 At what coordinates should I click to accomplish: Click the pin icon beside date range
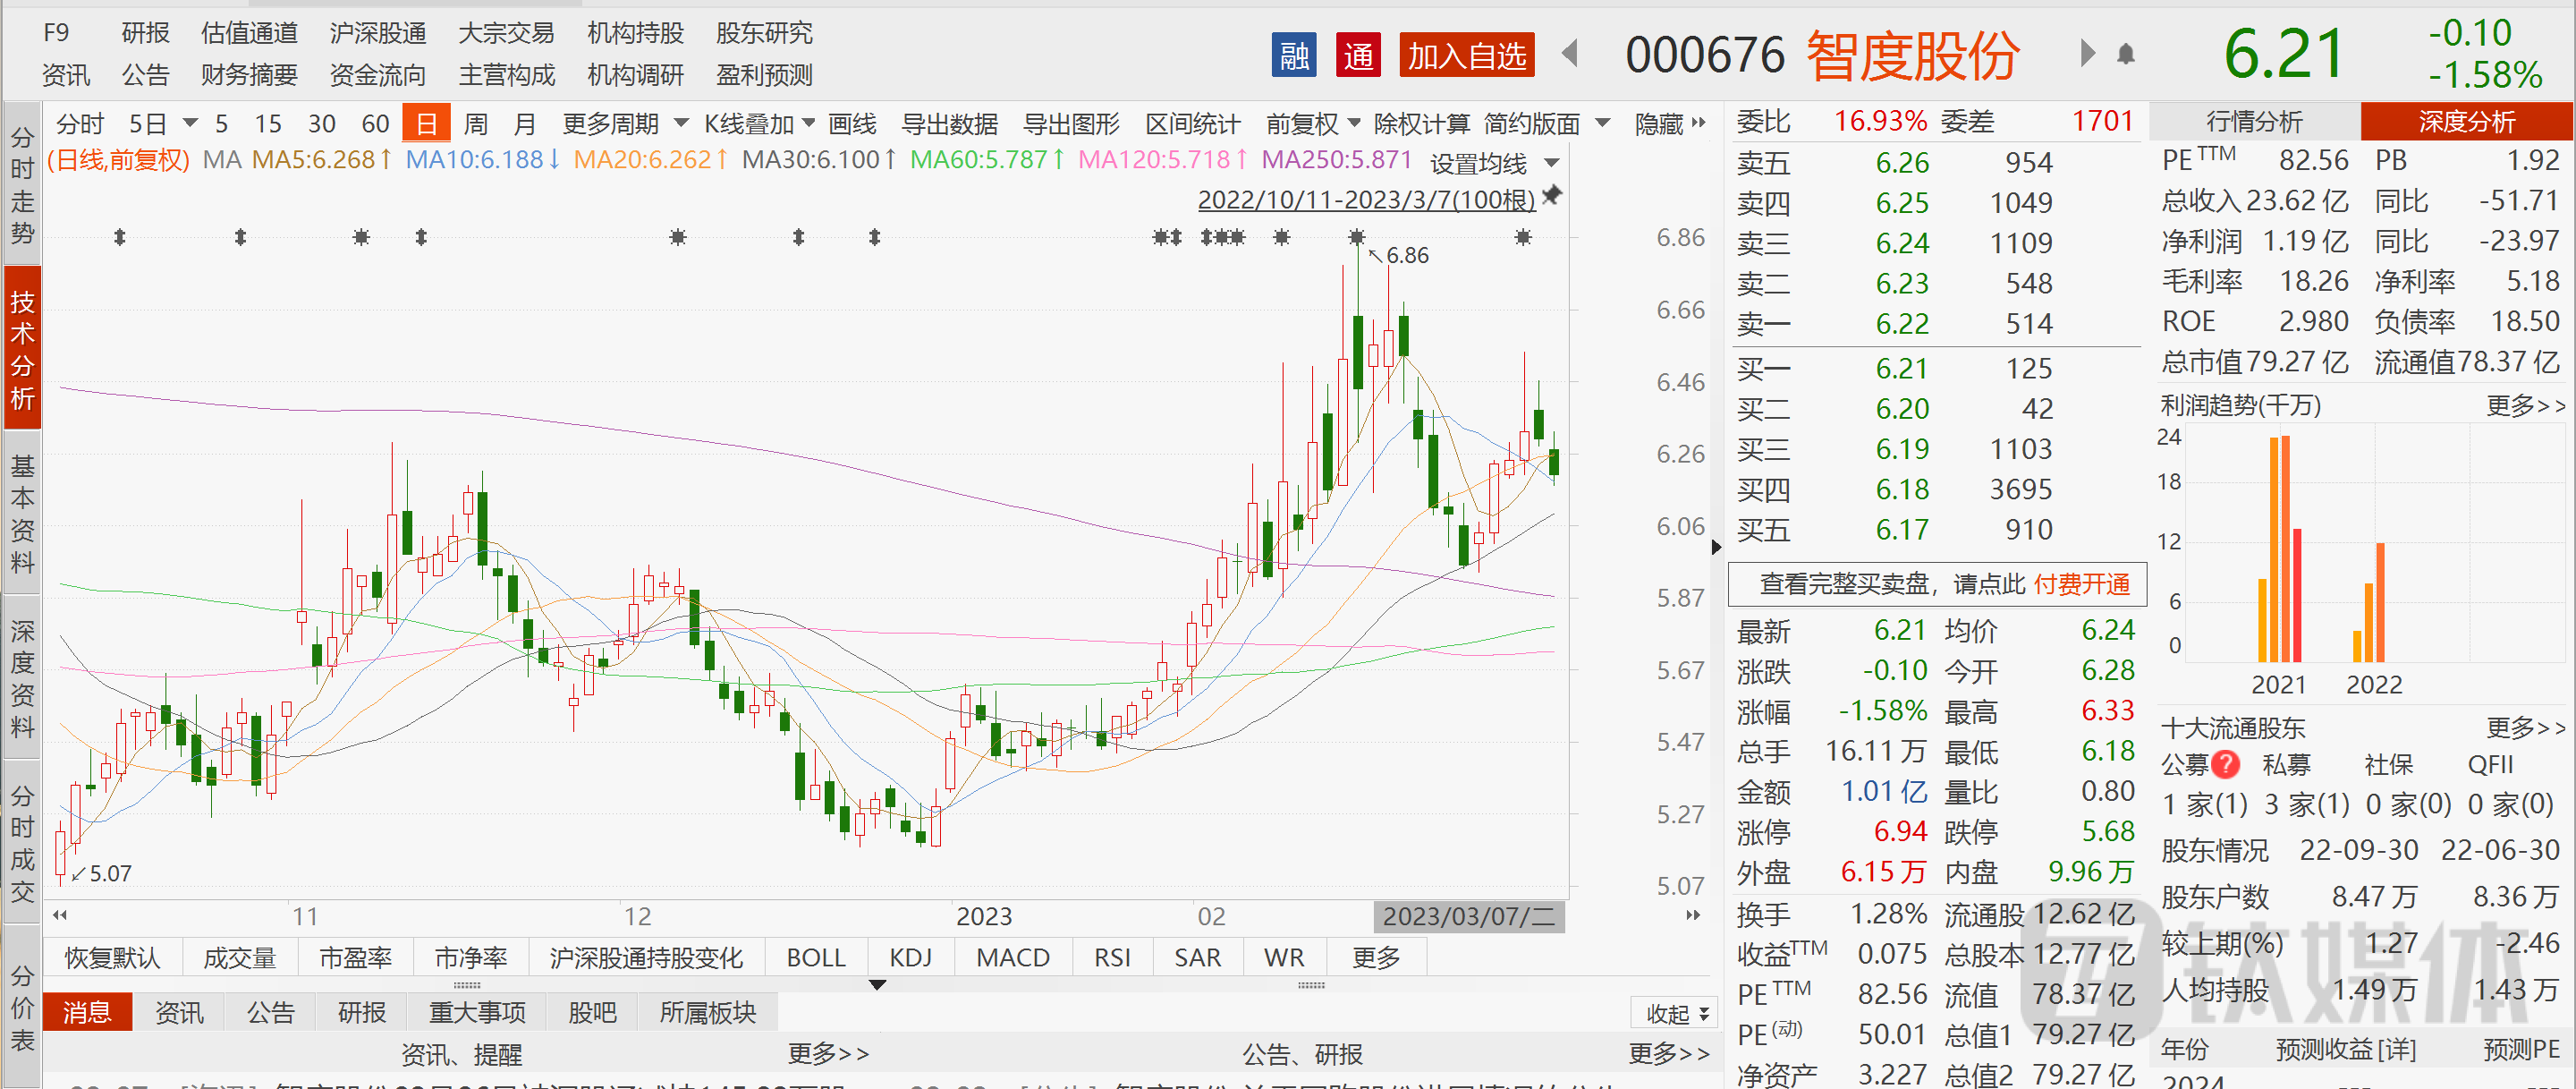coord(1552,195)
